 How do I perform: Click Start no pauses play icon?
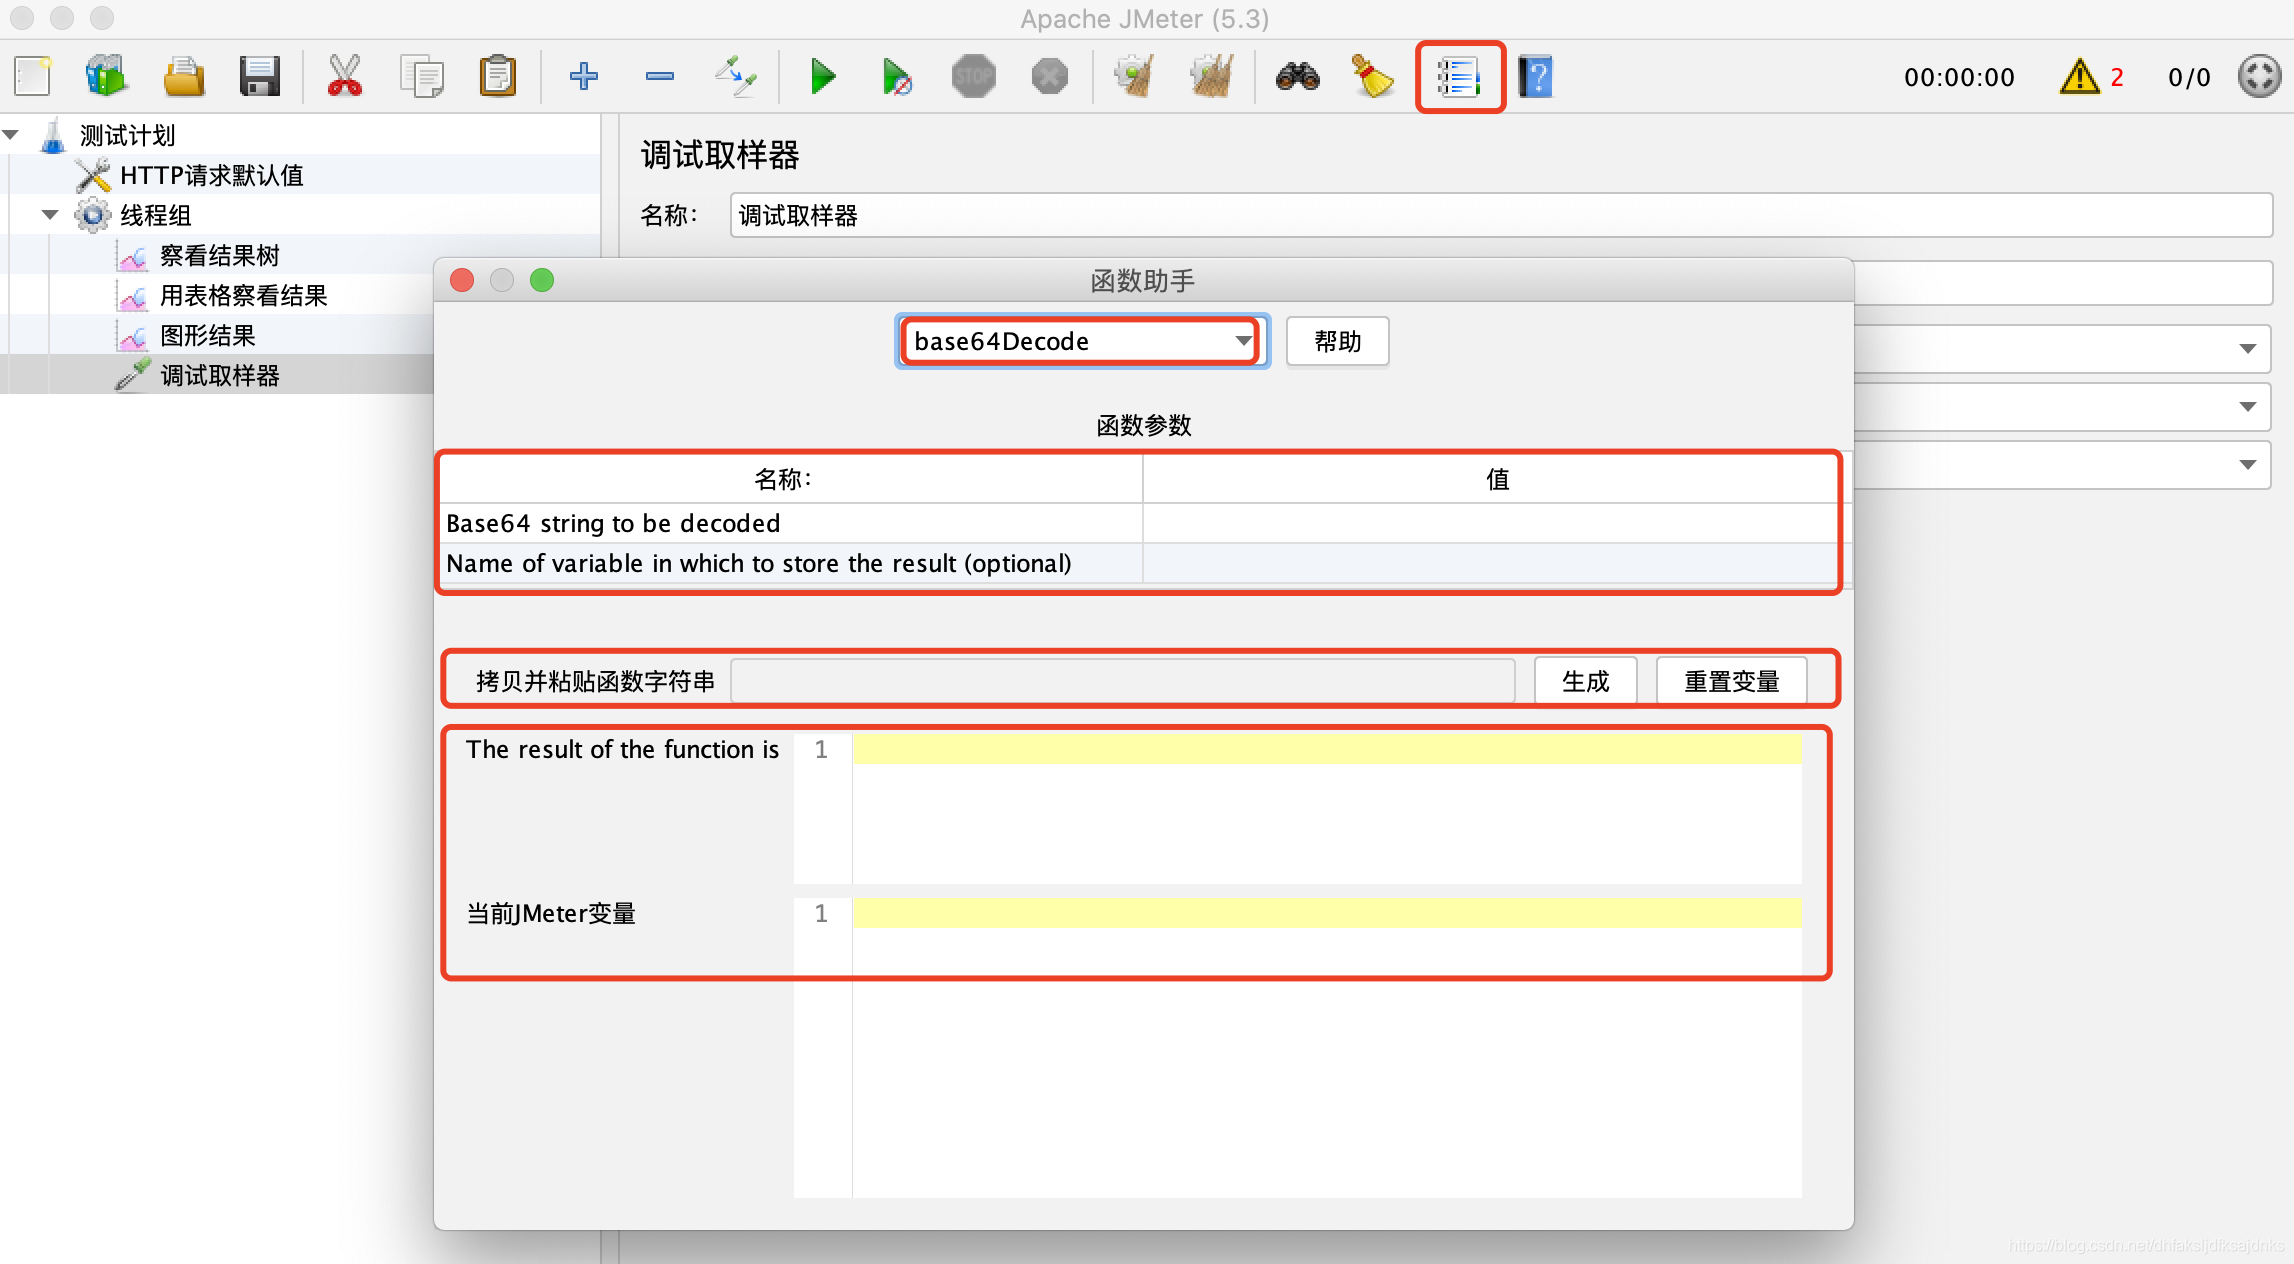(897, 77)
